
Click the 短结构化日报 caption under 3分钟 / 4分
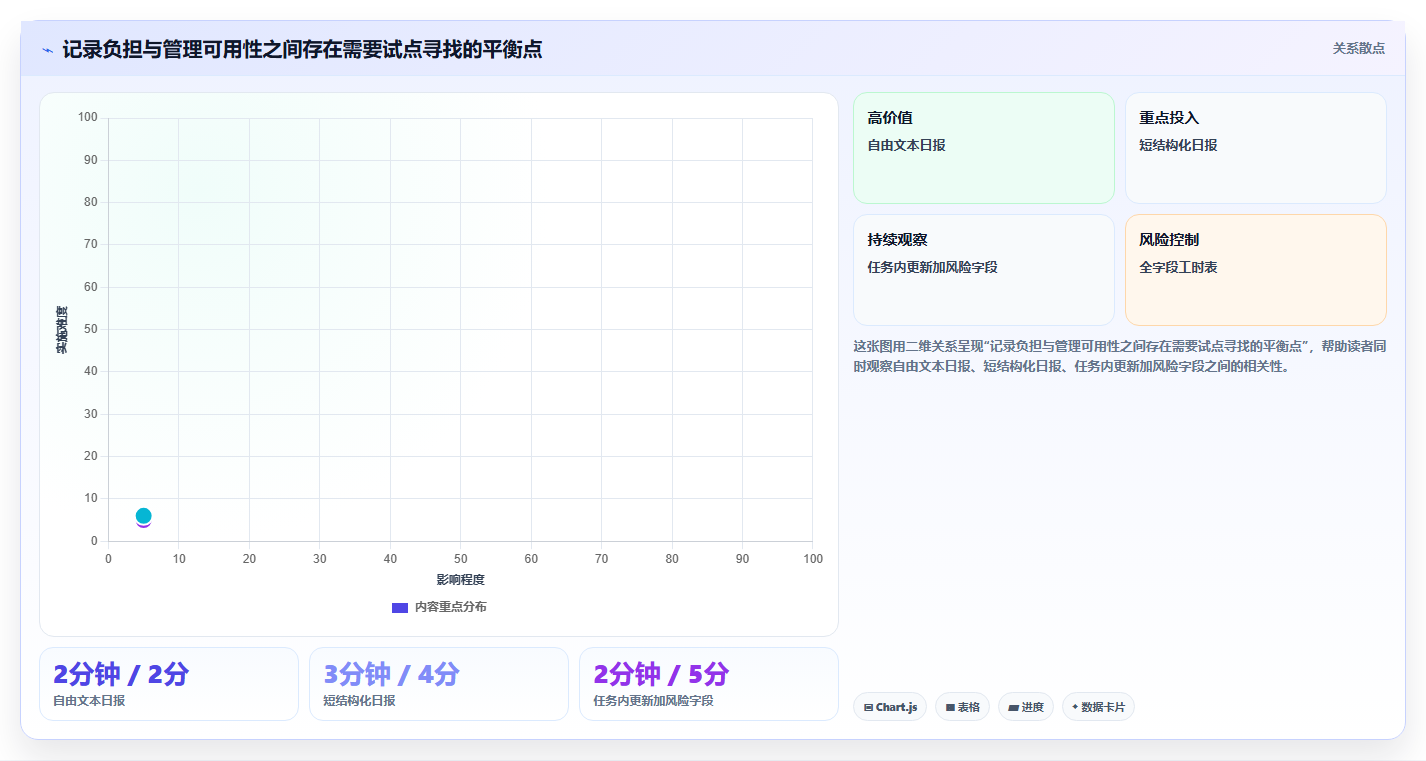[x=359, y=701]
